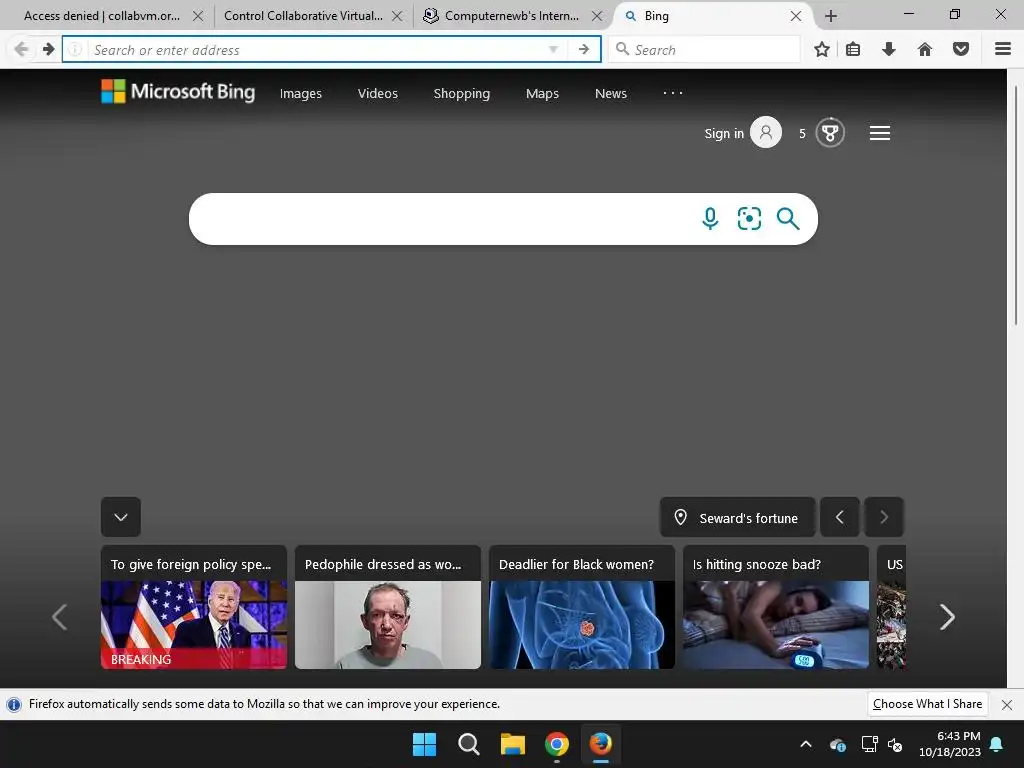The image size is (1024, 768).
Task: Click the muted volume tray icon
Action: pyautogui.click(x=895, y=744)
